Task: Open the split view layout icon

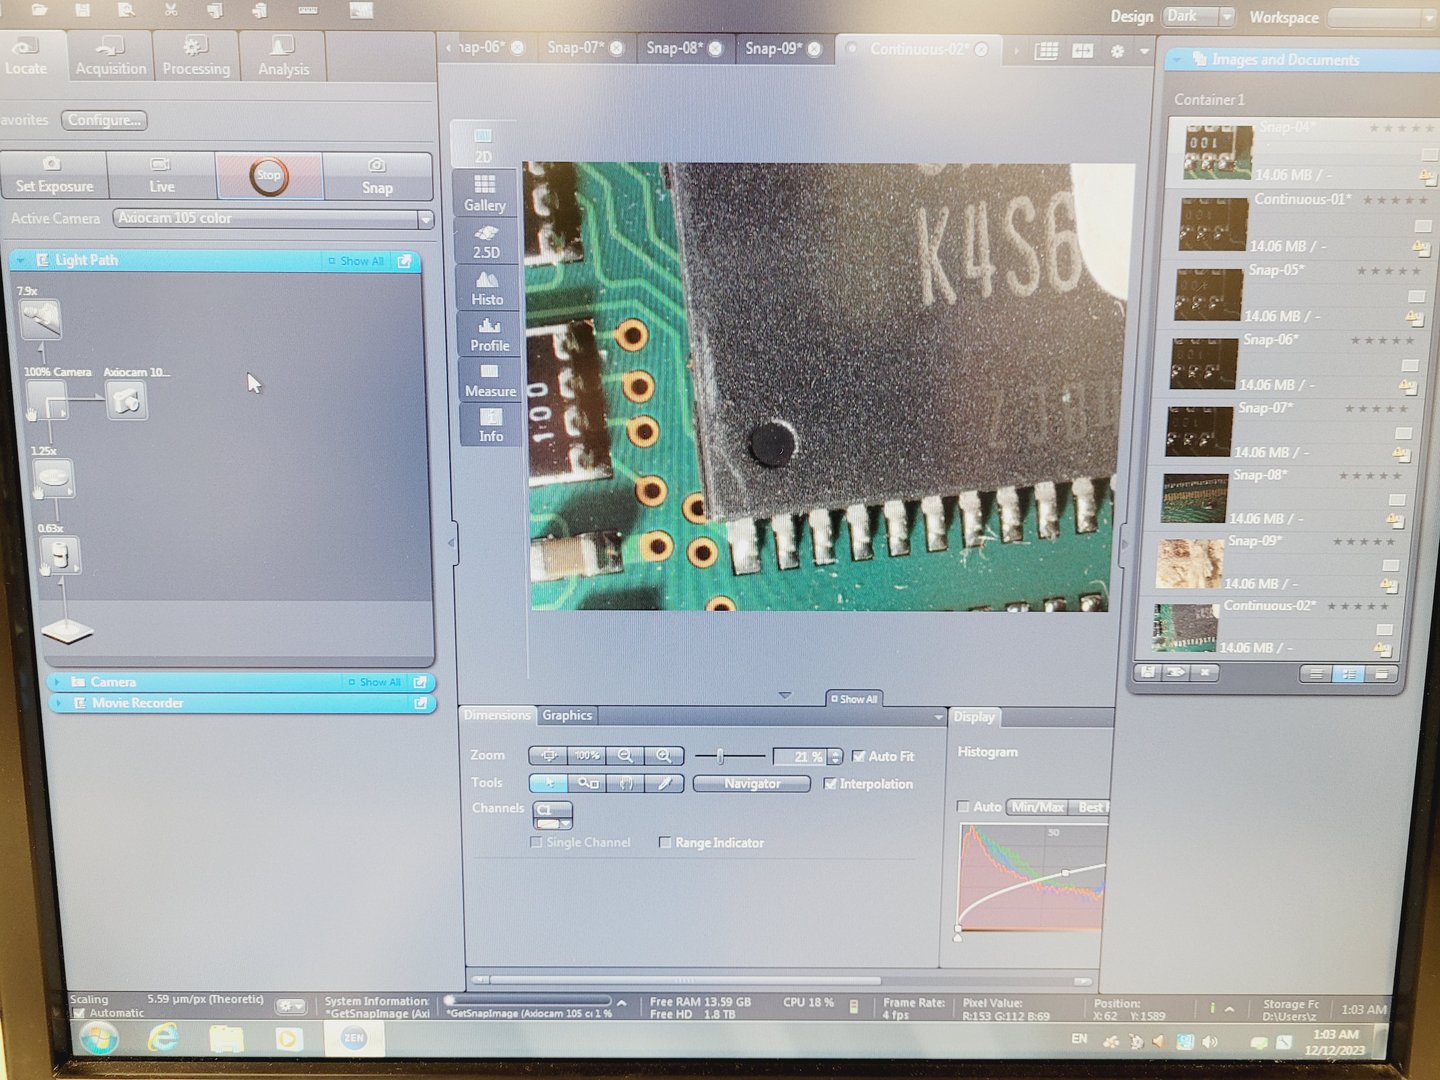Action: [1083, 50]
